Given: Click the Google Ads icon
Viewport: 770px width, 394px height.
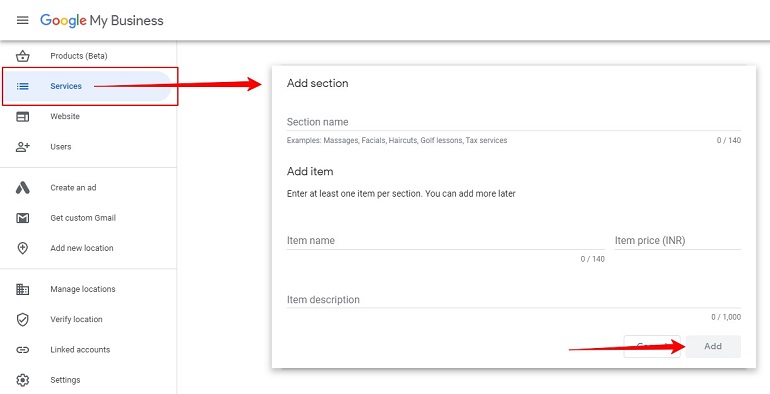Looking at the screenshot, I should (23, 188).
